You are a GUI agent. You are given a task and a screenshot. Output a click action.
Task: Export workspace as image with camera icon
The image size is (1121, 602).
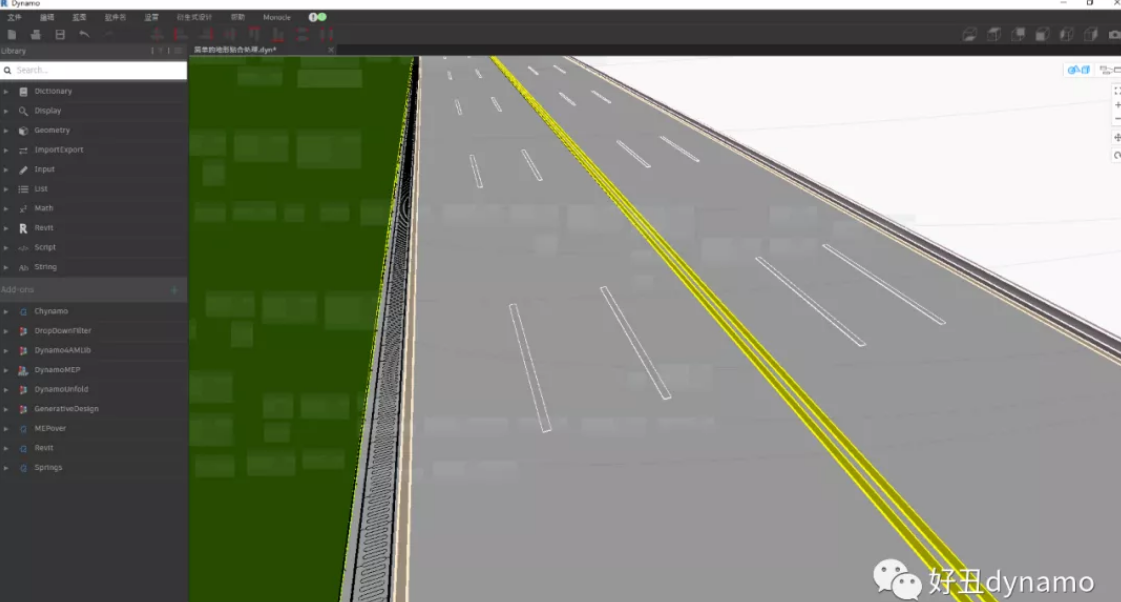click(x=1115, y=34)
